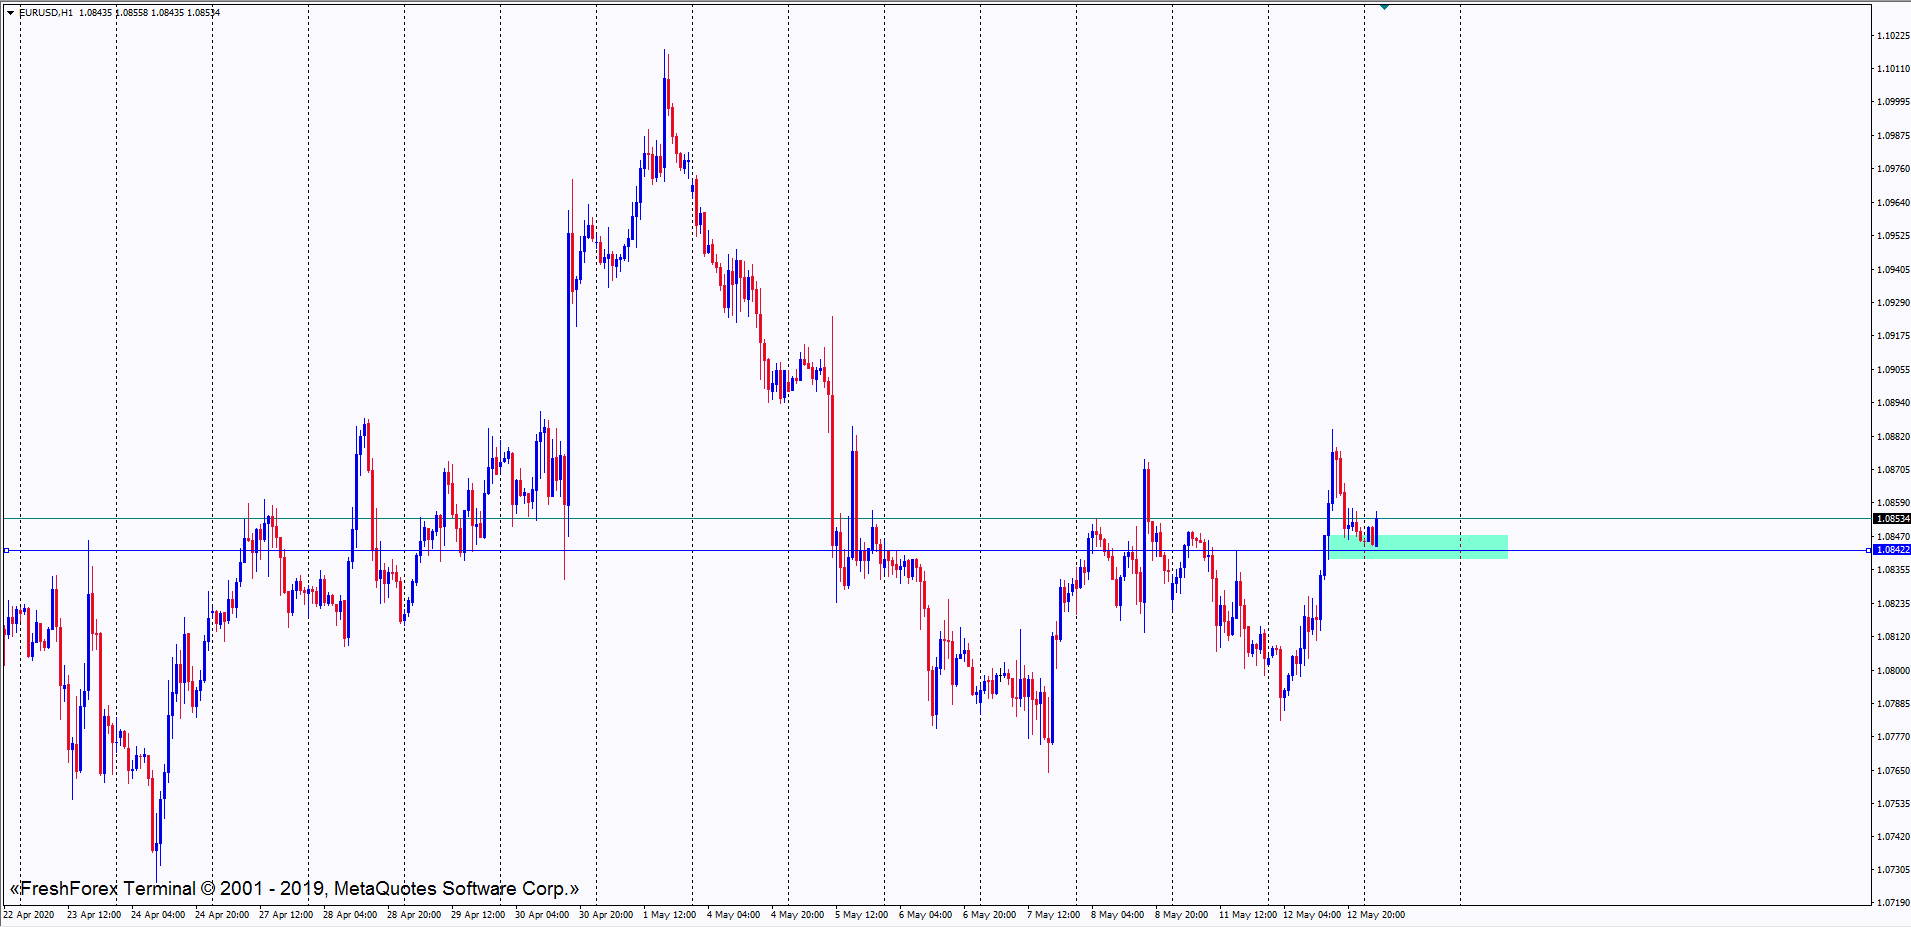Click the 5 May 12:00 time label
This screenshot has height=927, width=1911.
[862, 914]
